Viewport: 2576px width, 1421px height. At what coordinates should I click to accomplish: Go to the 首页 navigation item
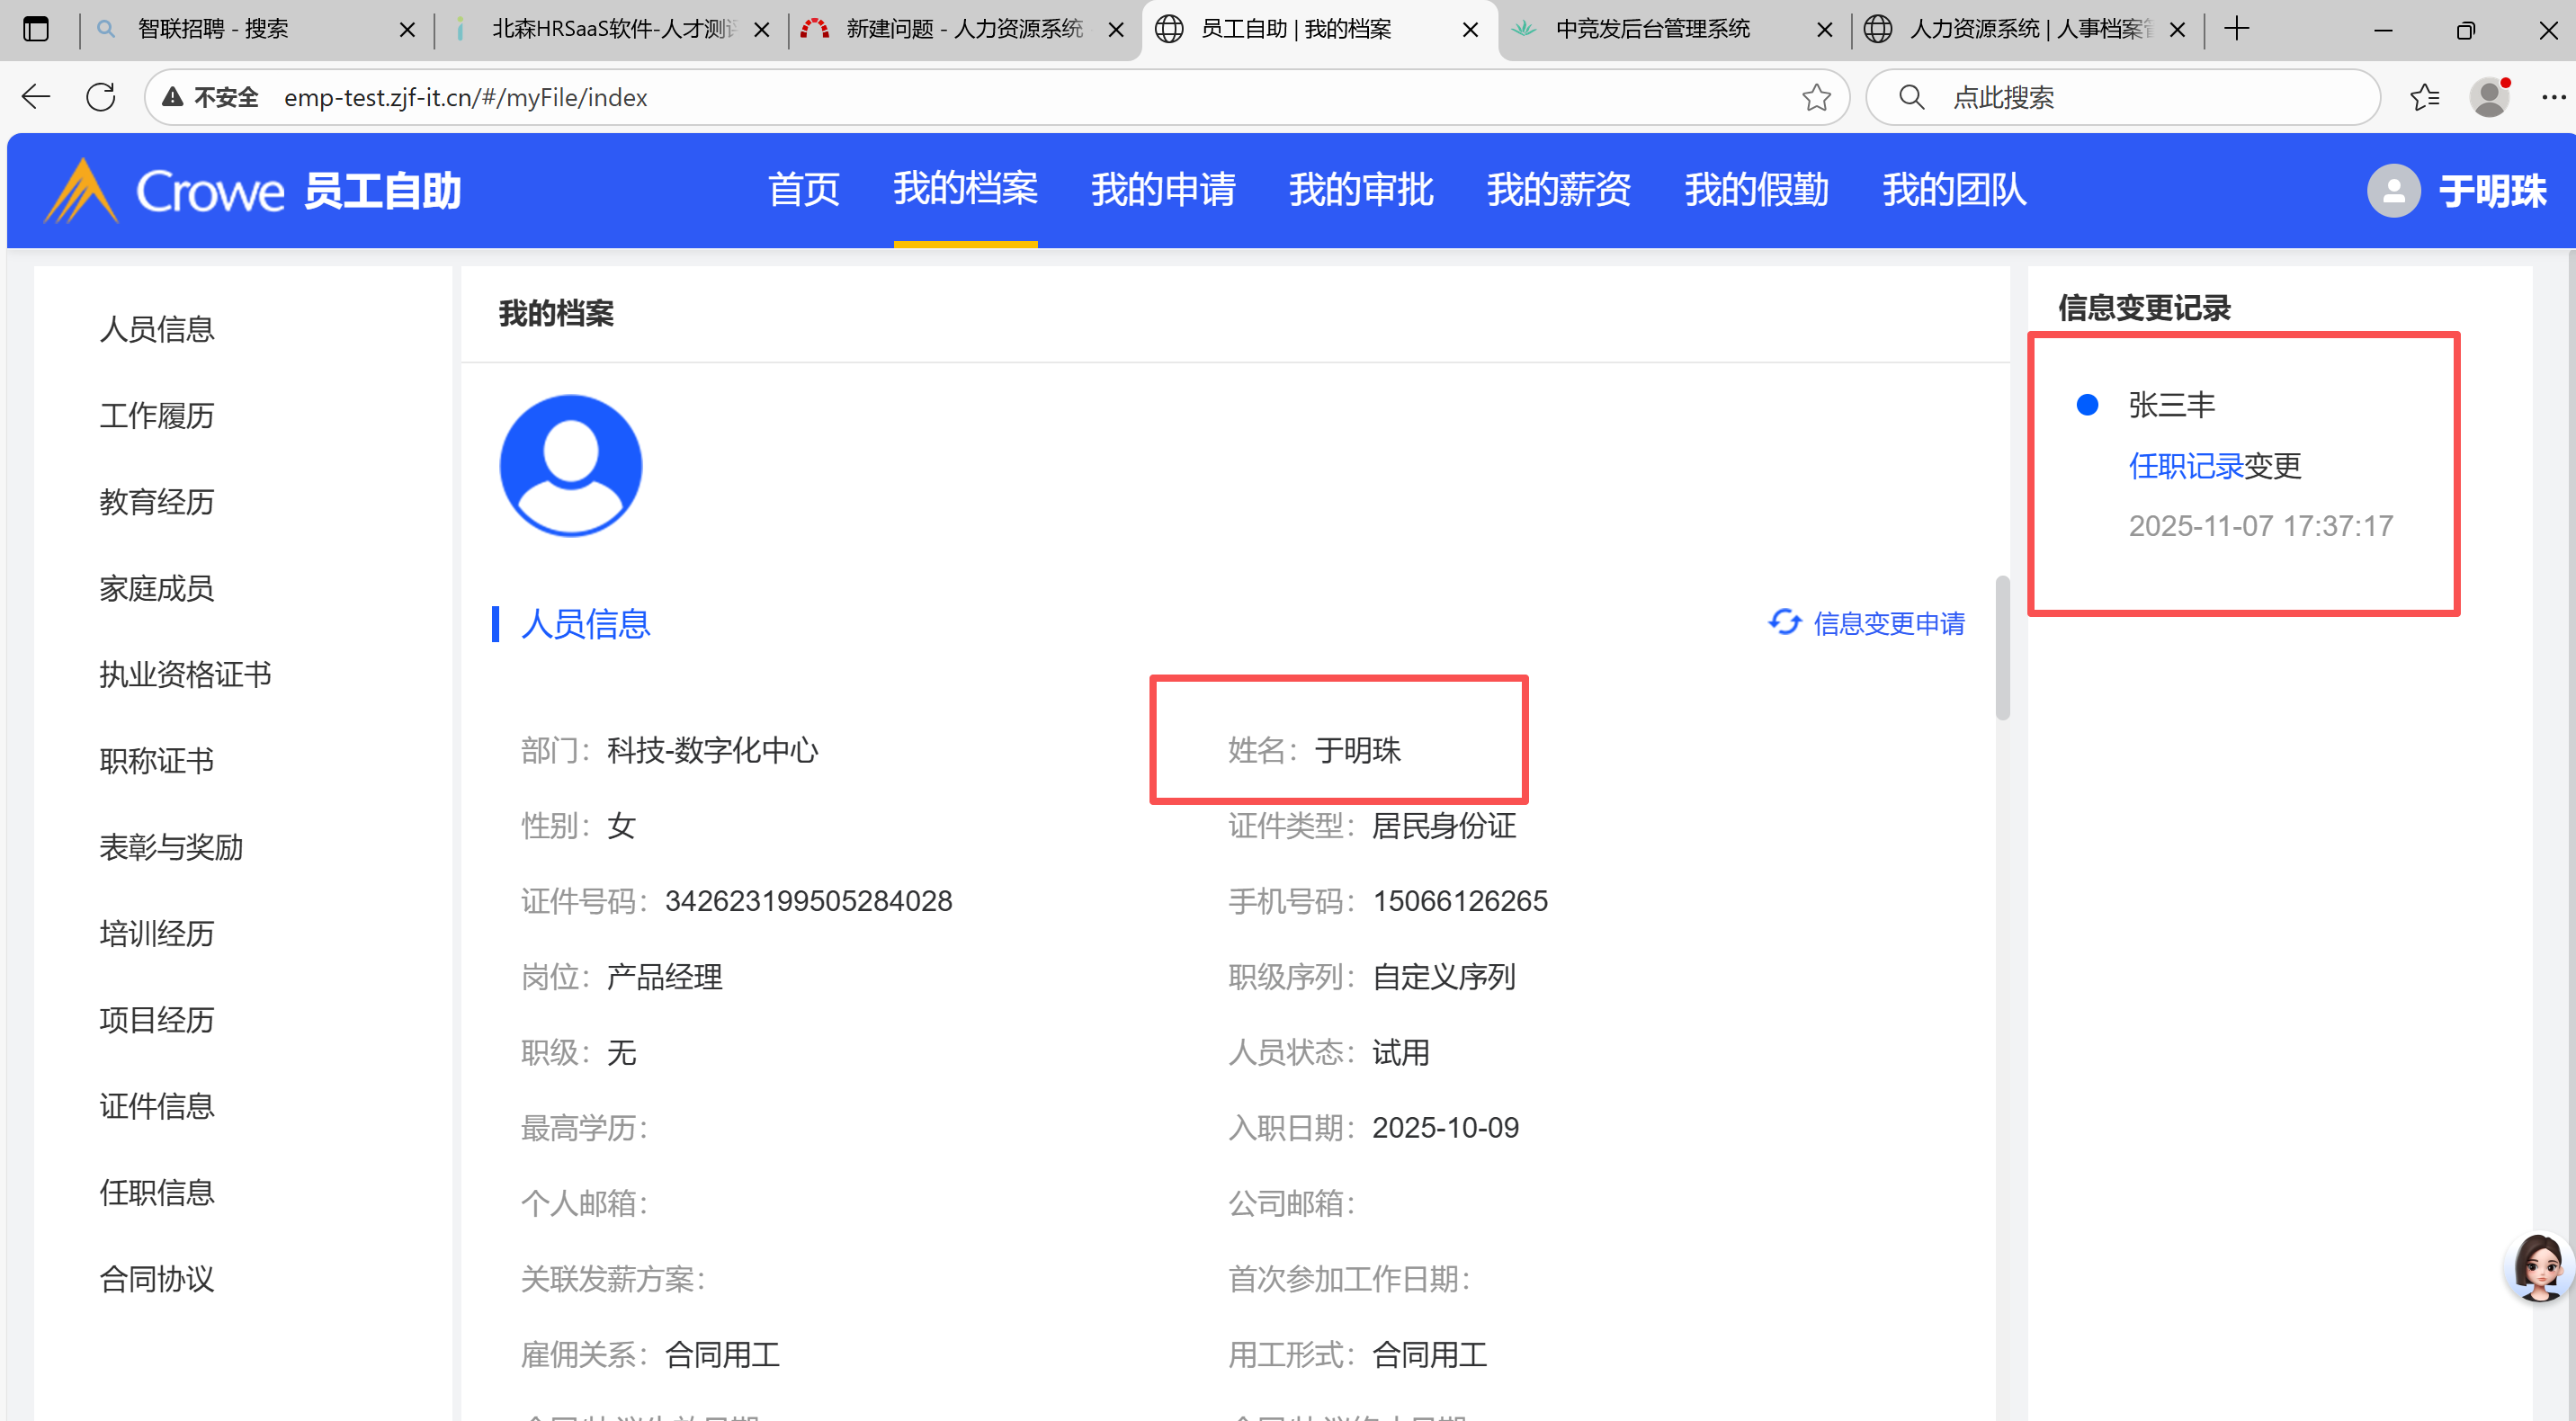[804, 190]
